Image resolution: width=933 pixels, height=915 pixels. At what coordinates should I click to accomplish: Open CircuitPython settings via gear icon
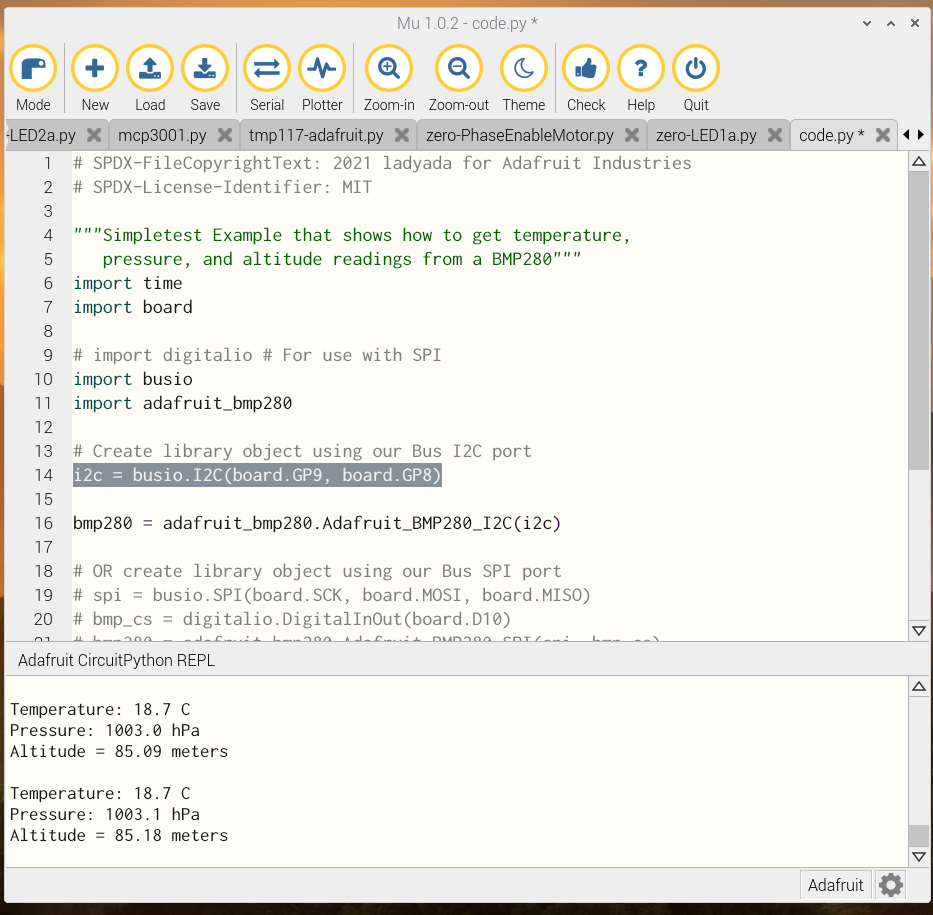pos(888,884)
